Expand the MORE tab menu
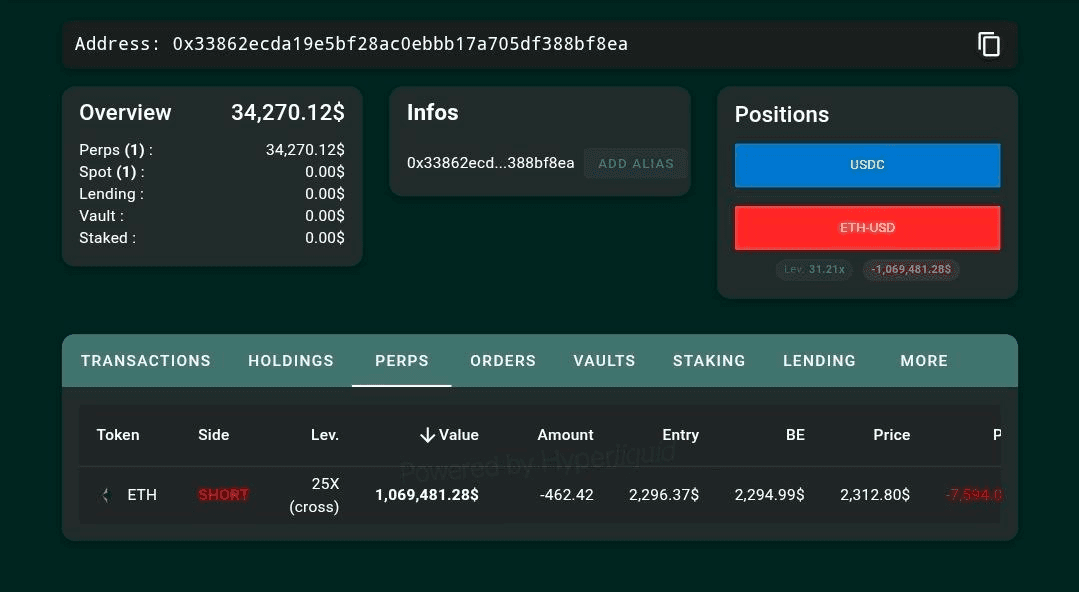The image size is (1079, 592). coord(924,361)
